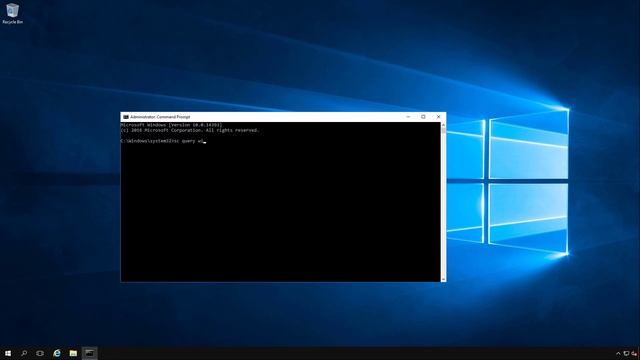Launch Internet Explorer from the taskbar
The height and width of the screenshot is (360, 640).
(x=57, y=353)
